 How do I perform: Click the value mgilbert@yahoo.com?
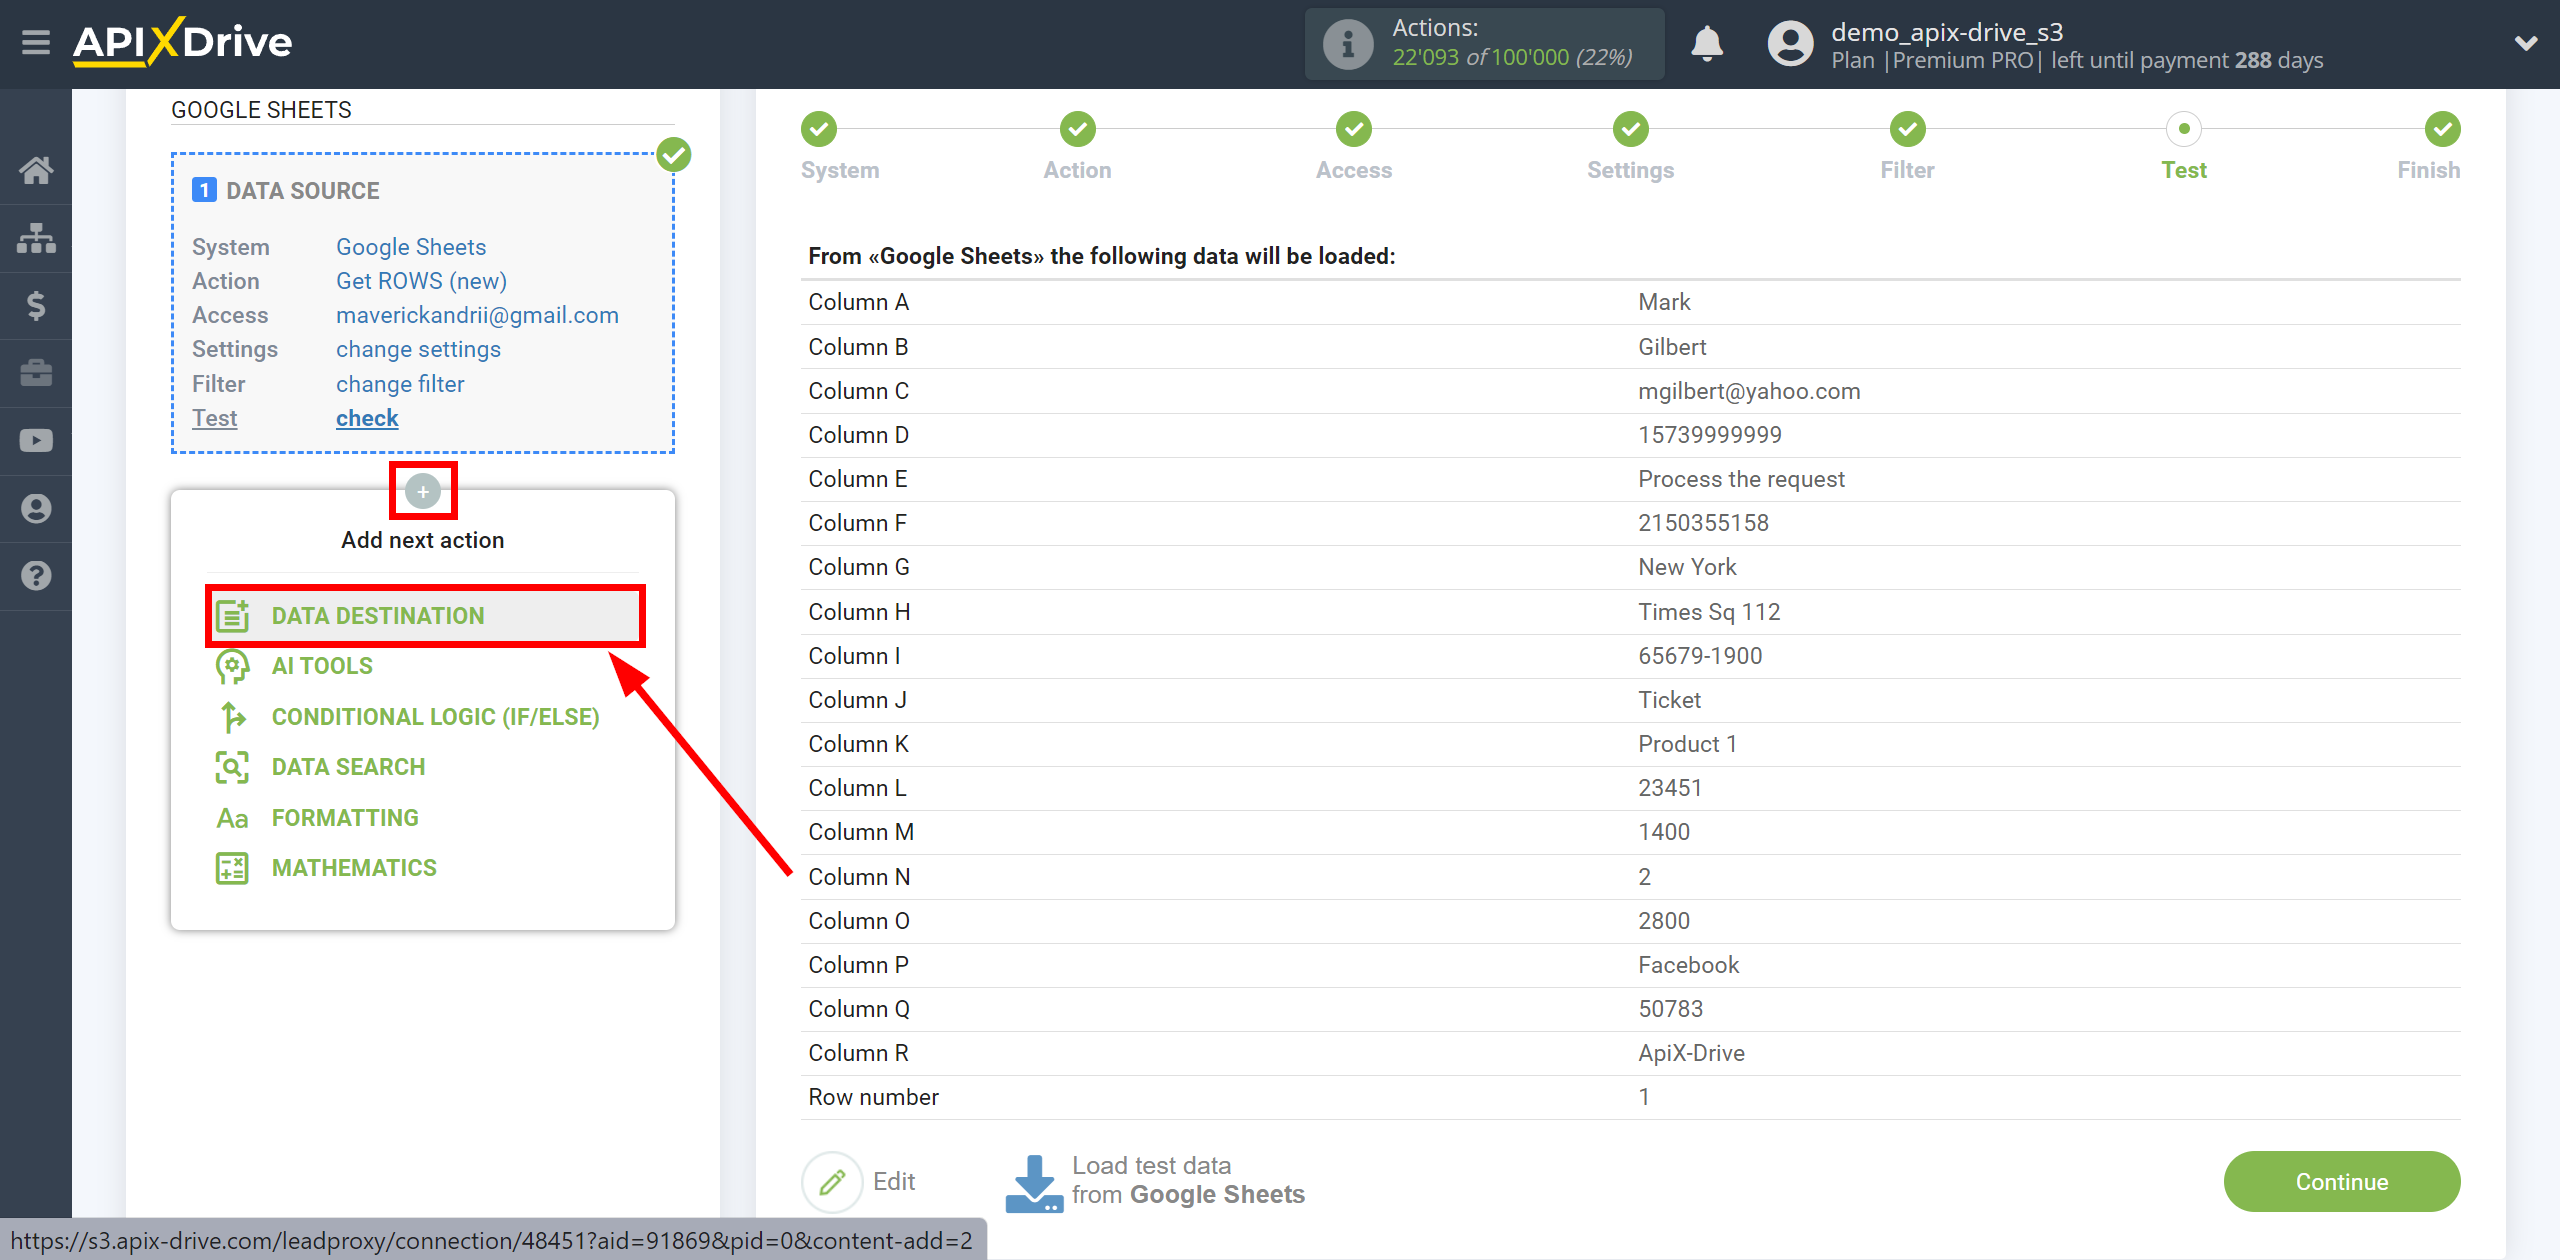1749,391
